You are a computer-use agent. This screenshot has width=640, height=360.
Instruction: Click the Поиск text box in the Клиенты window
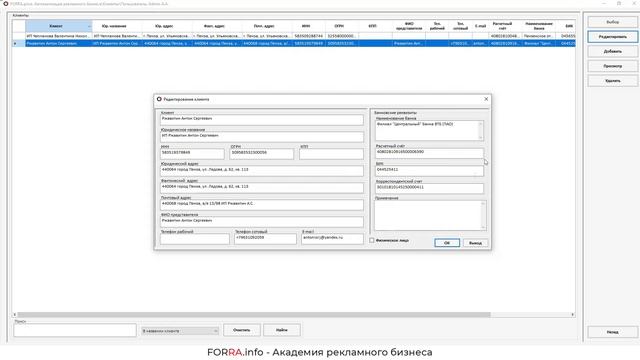(x=75, y=330)
